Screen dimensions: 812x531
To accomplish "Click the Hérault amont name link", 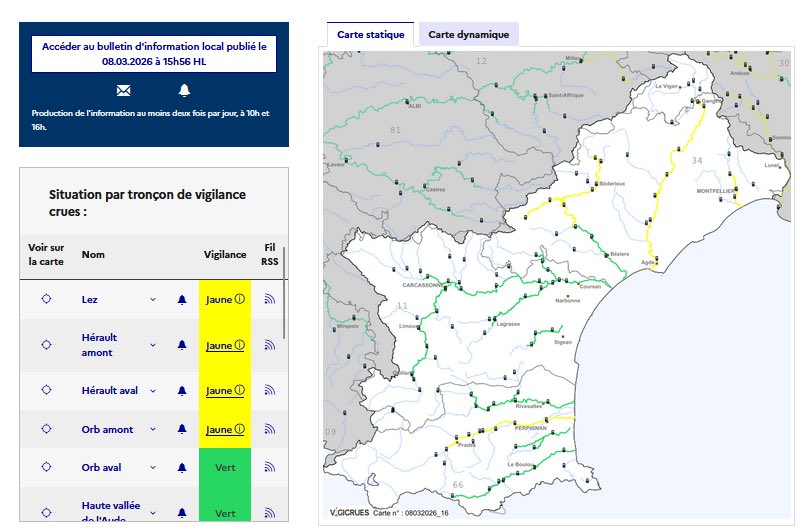I will click(x=99, y=345).
